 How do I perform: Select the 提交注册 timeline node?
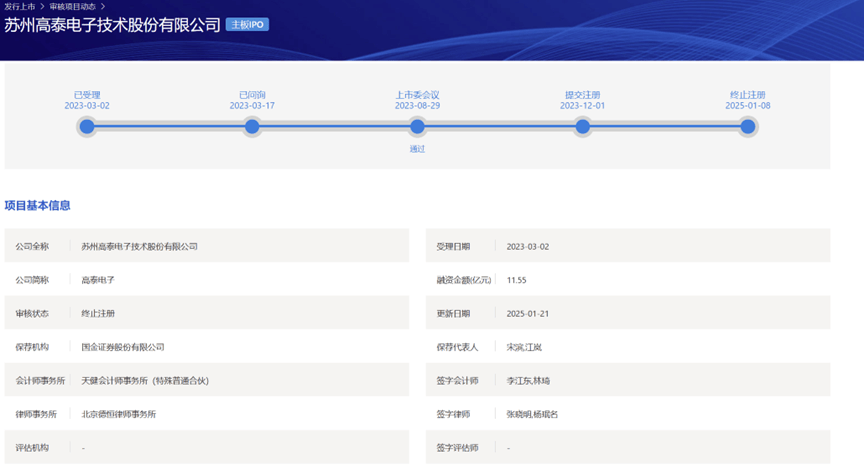pos(582,127)
